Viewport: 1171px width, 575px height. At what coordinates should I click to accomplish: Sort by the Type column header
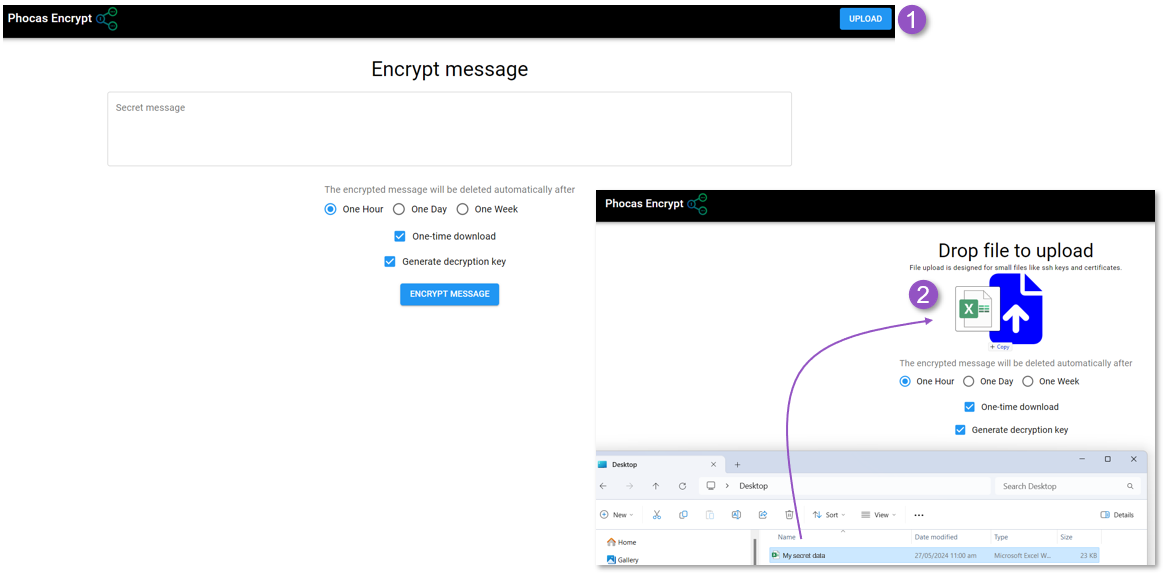pos(1001,537)
